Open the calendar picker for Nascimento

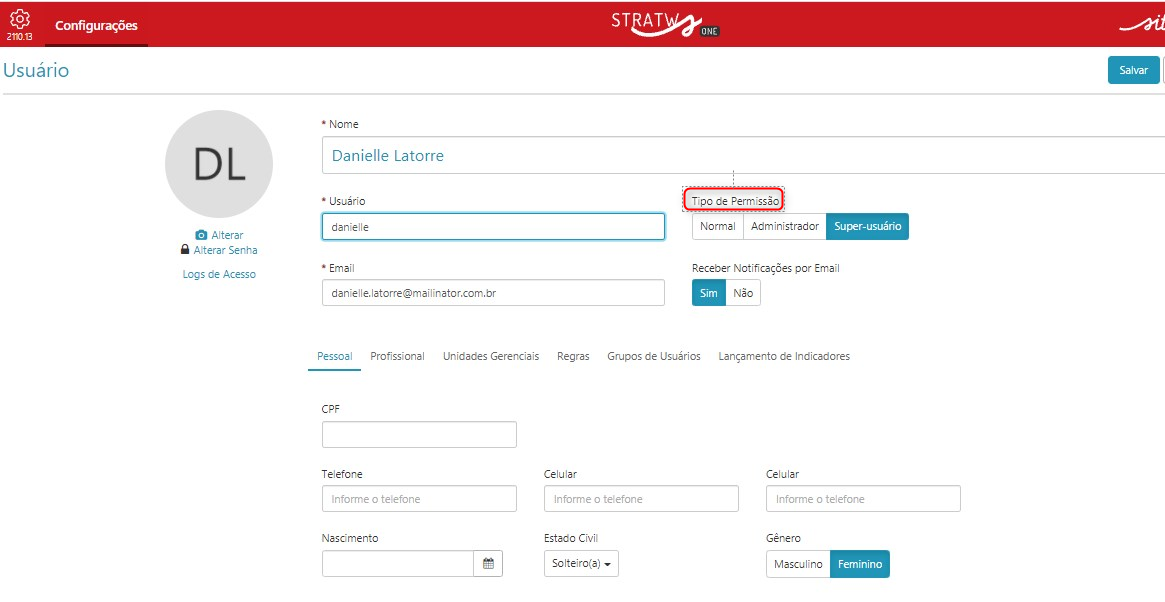coord(488,563)
